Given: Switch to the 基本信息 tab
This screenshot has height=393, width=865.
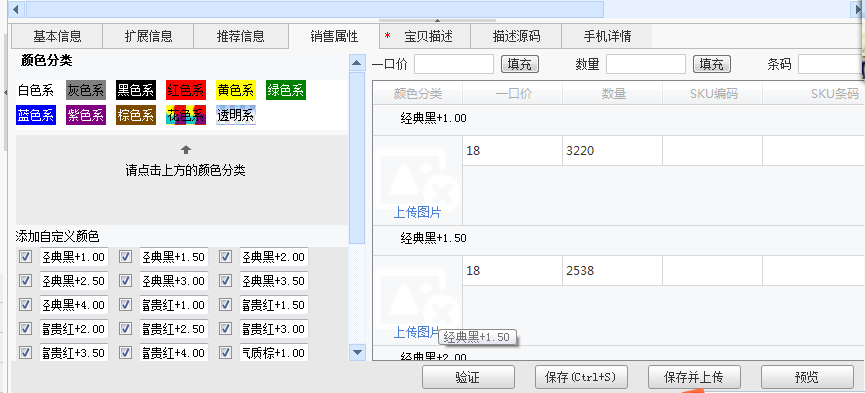Looking at the screenshot, I should [57, 36].
